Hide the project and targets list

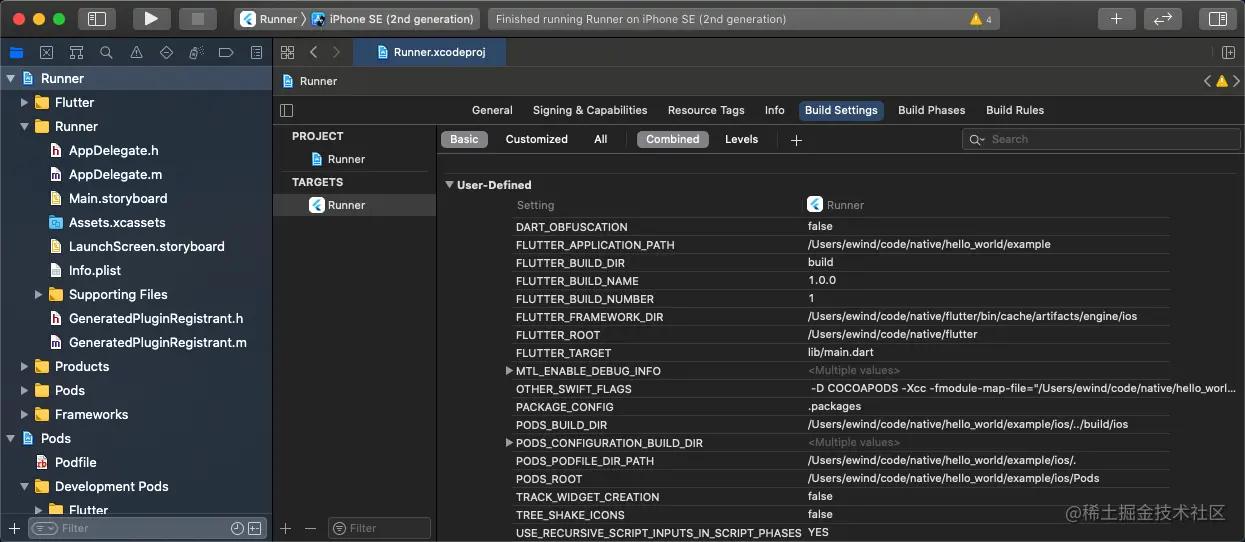[287, 110]
